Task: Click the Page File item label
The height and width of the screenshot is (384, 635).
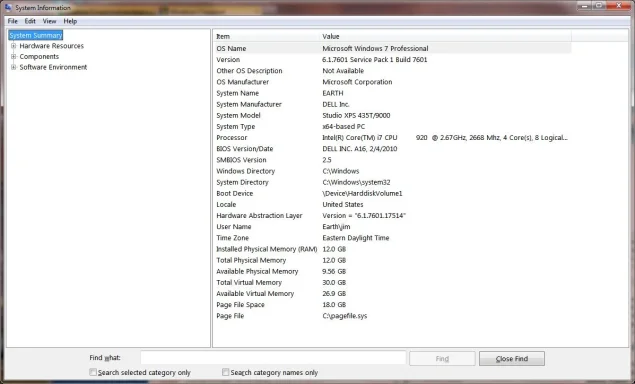Action: pos(230,316)
